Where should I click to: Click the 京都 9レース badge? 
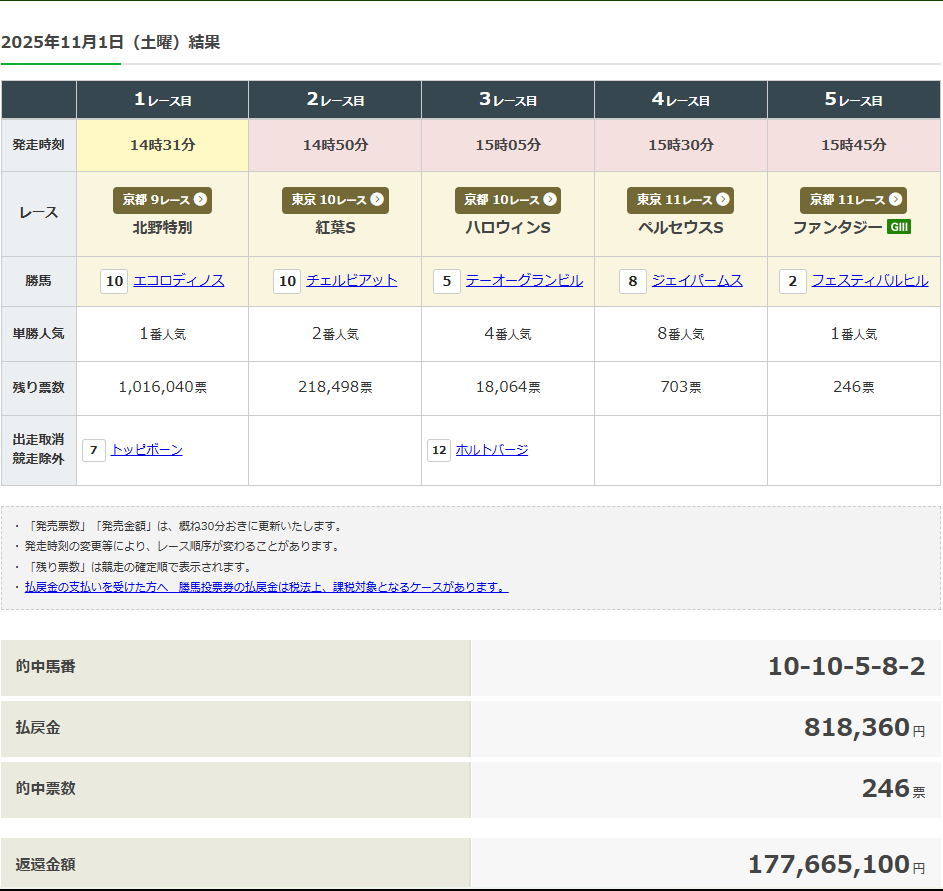161,200
